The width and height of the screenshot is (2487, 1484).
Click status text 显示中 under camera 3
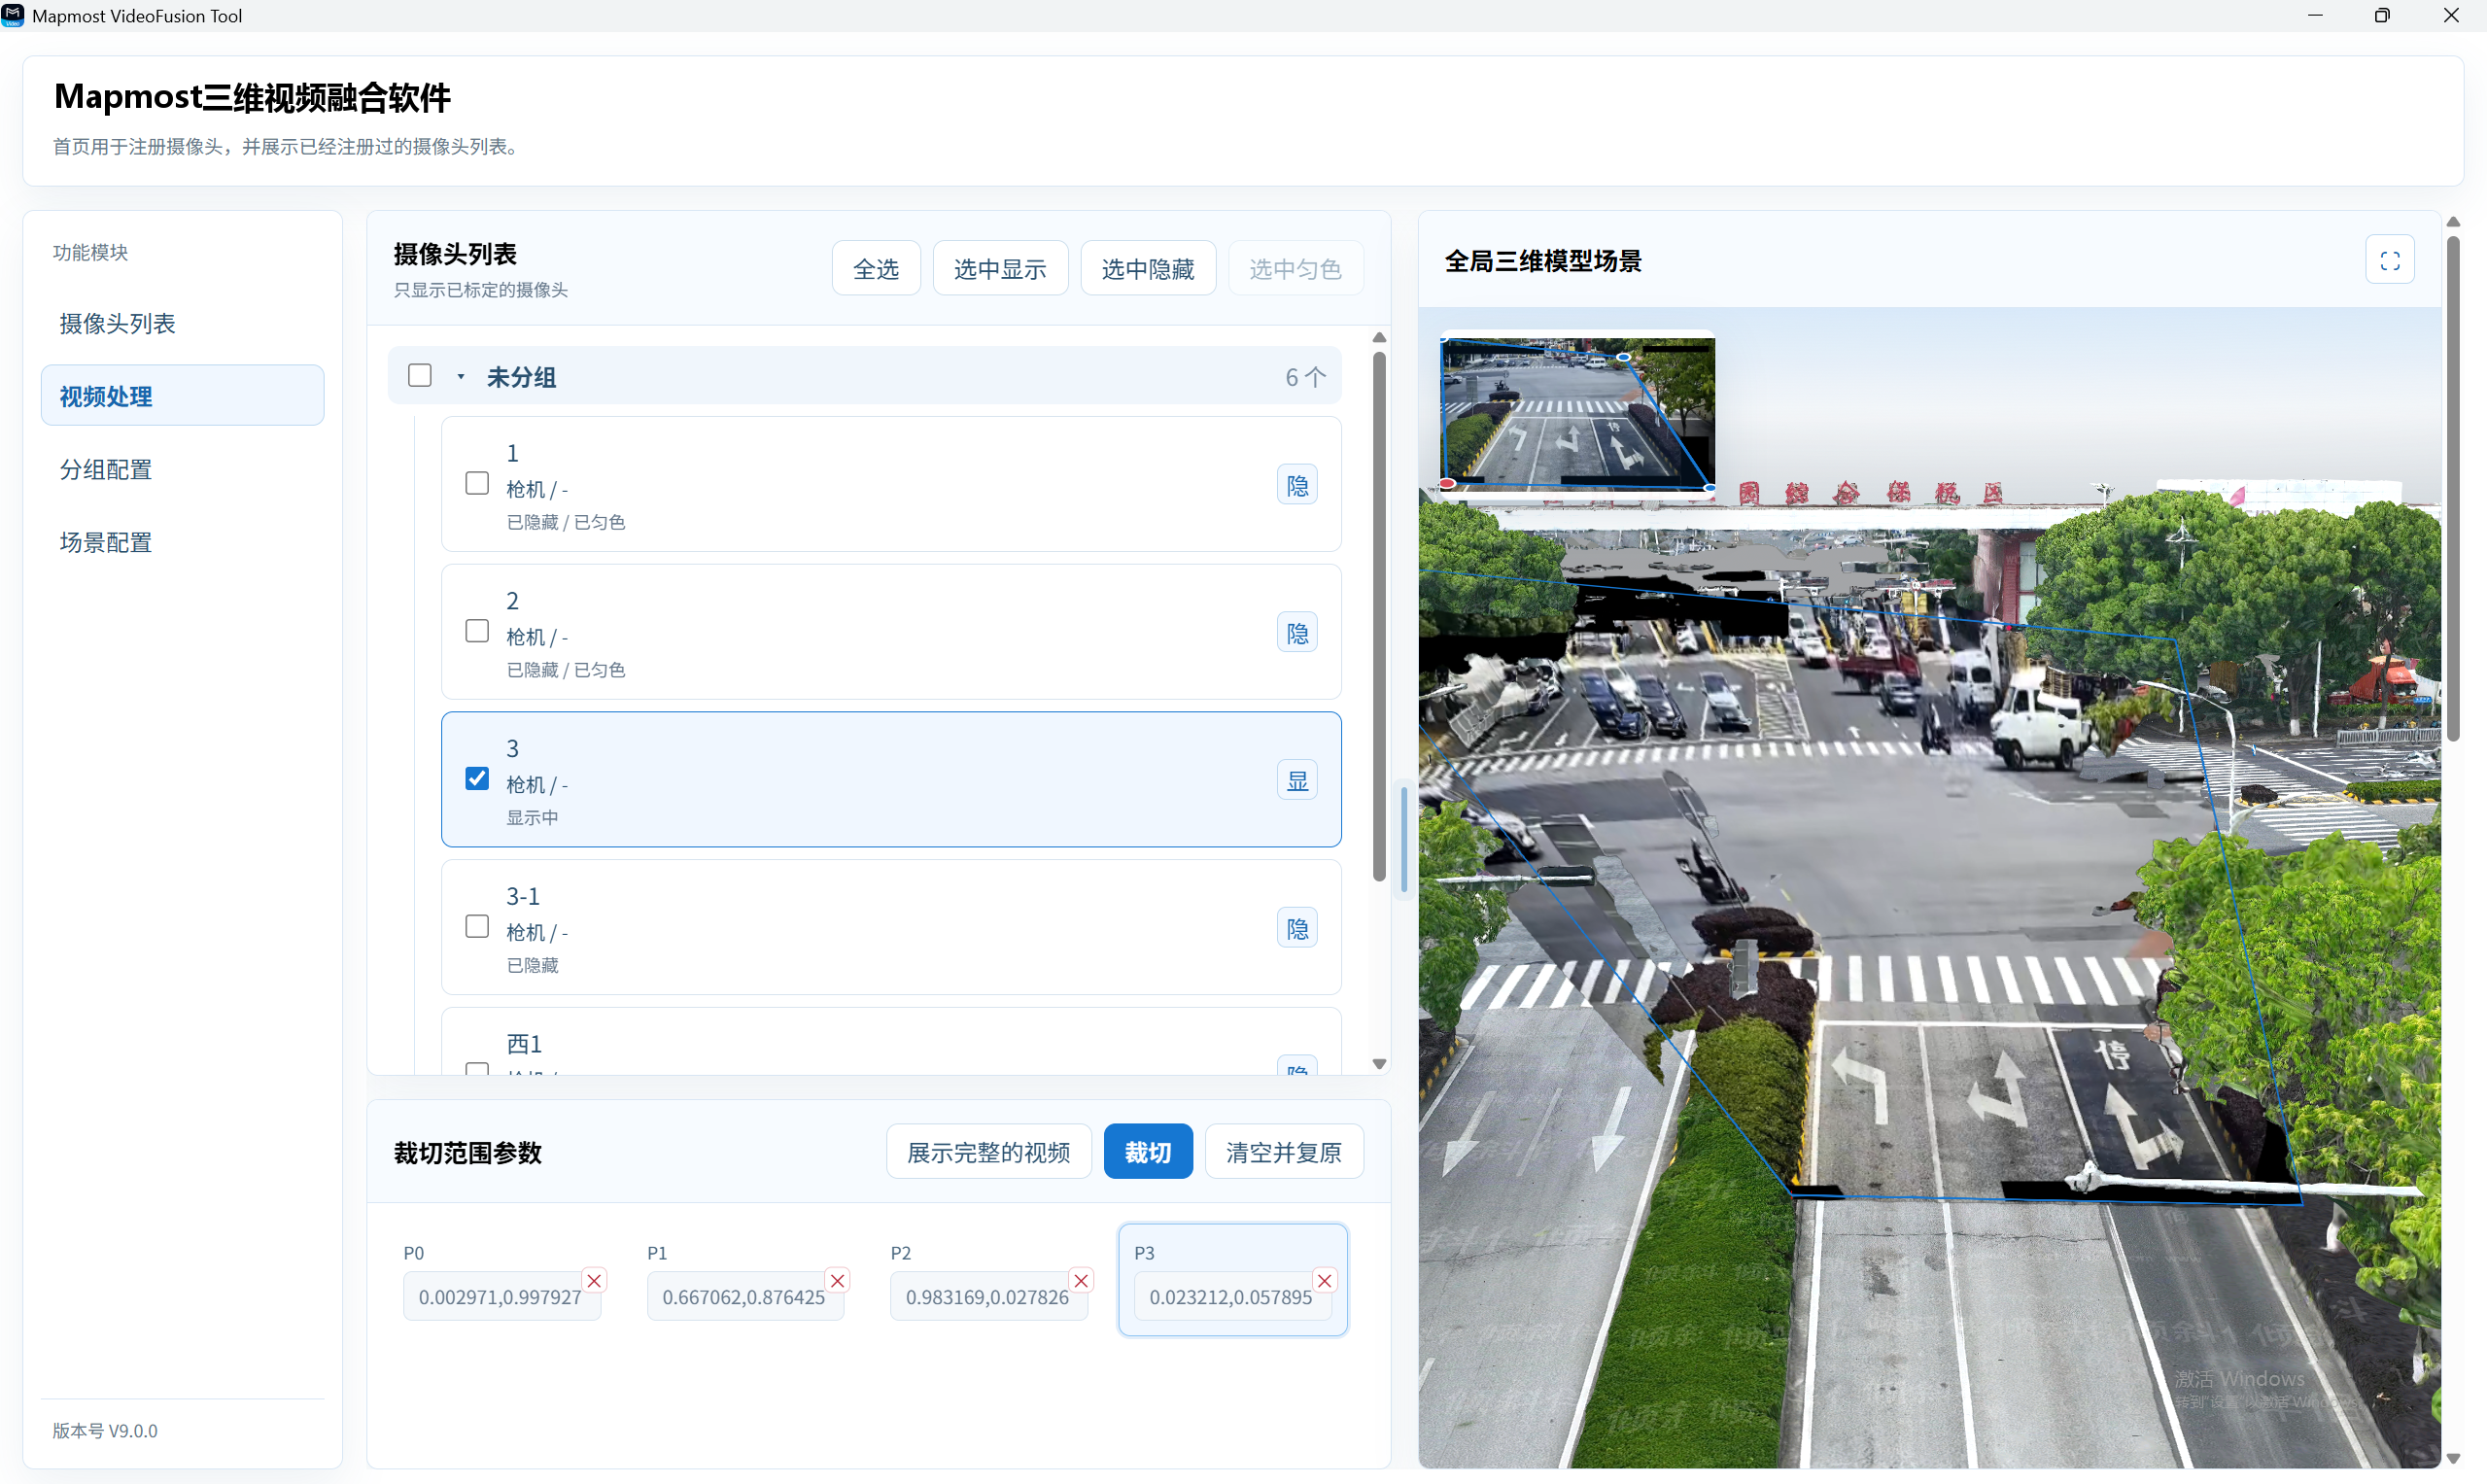pos(532,817)
